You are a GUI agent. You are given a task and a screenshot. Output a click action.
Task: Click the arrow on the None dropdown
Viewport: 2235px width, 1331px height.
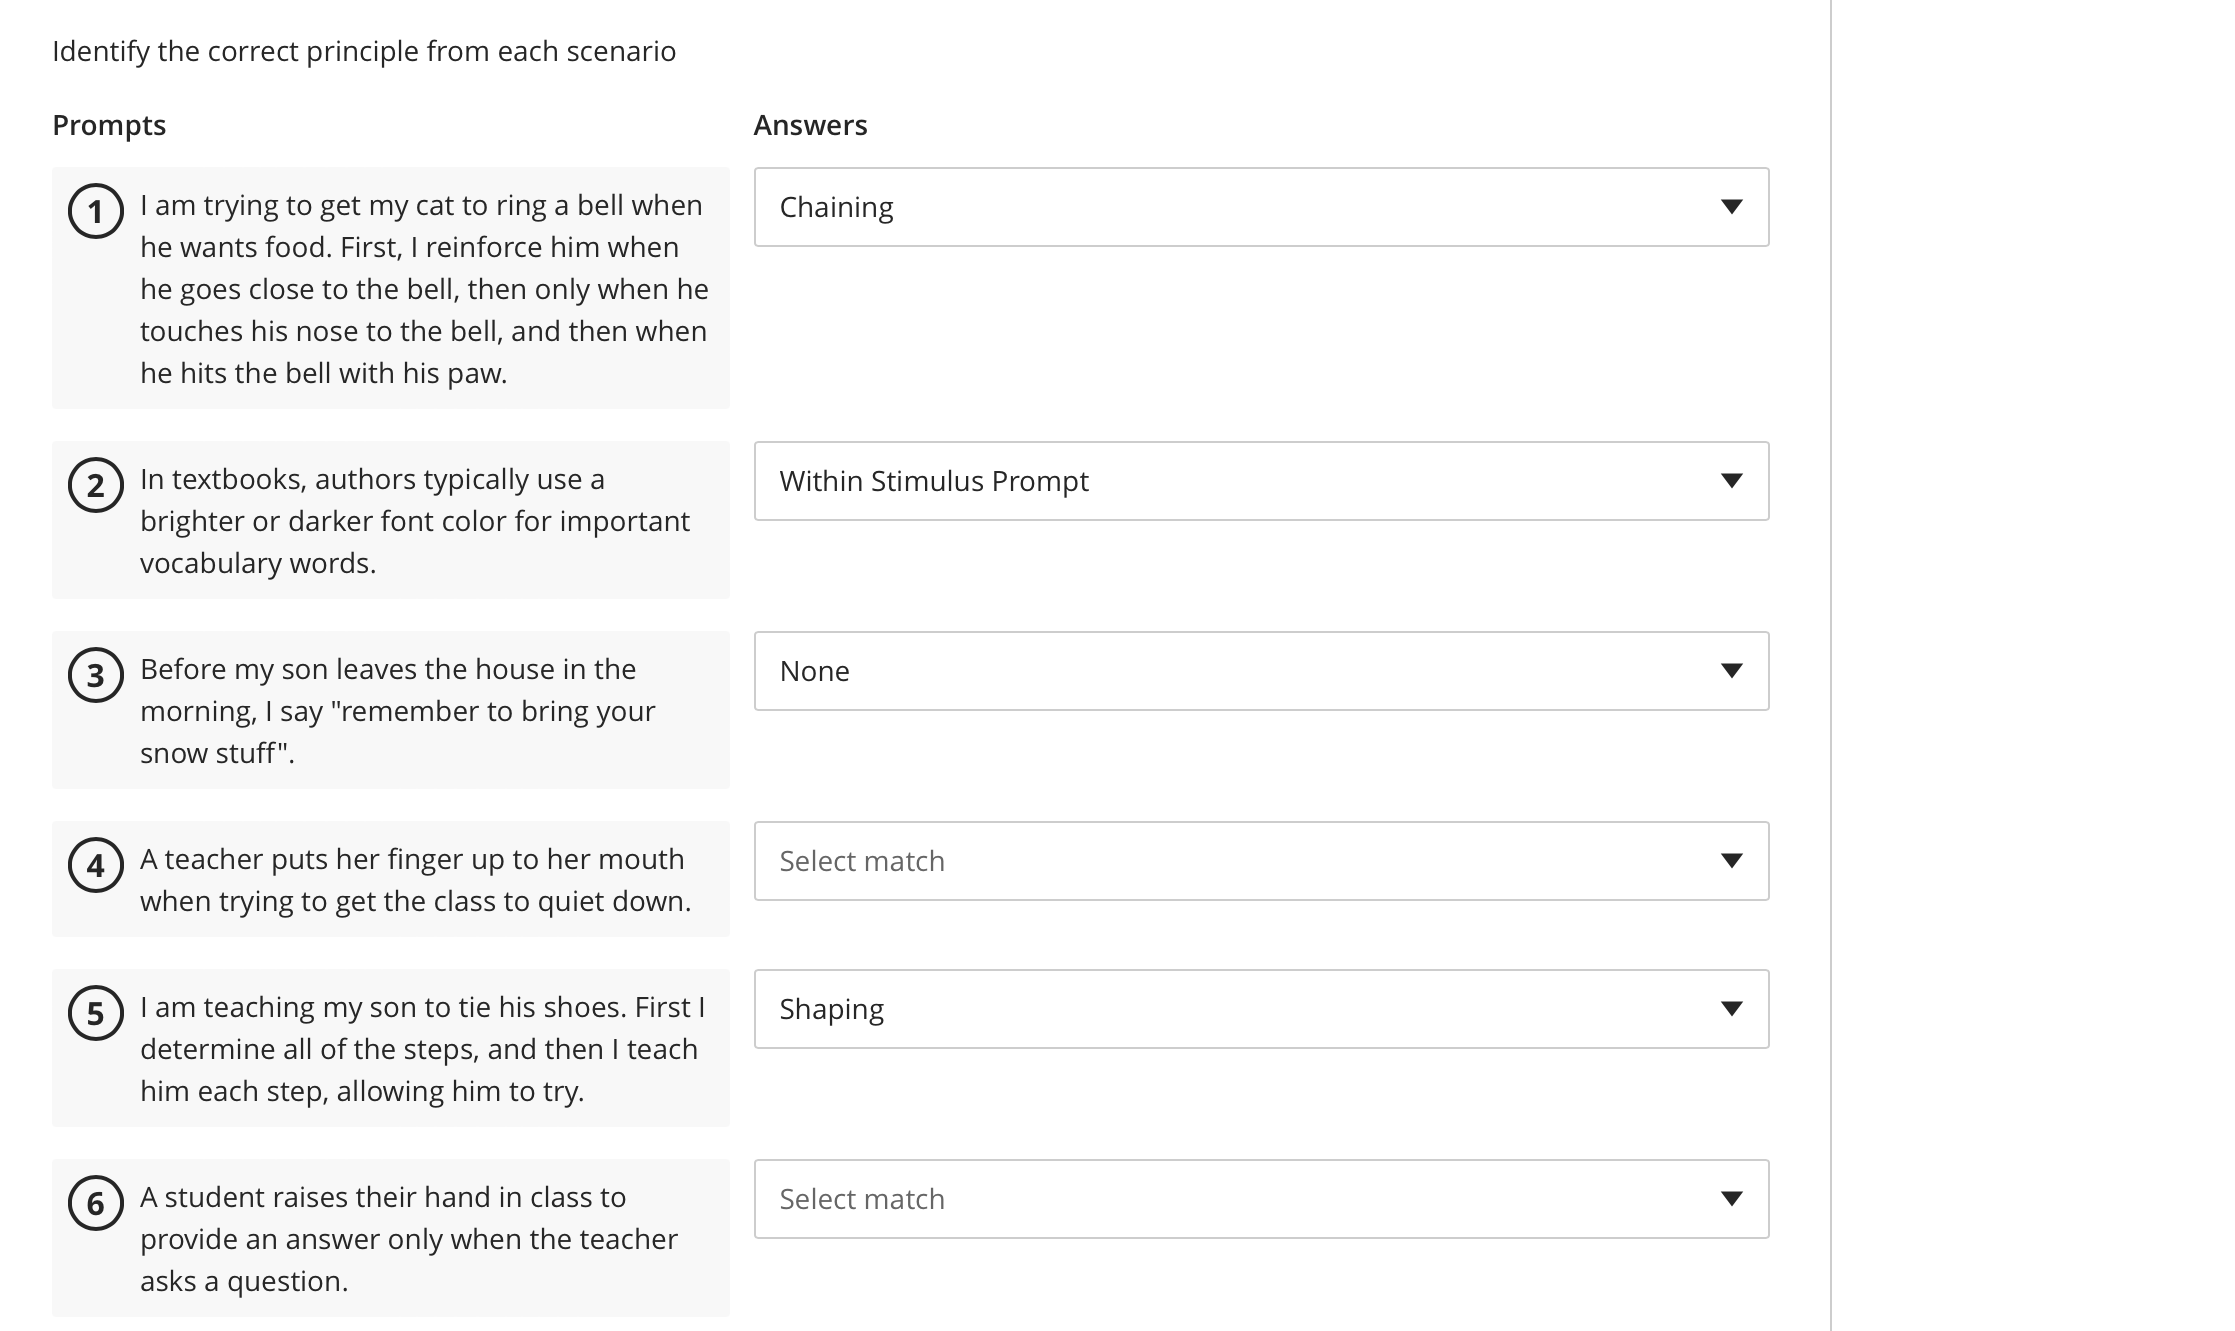pyautogui.click(x=1731, y=671)
